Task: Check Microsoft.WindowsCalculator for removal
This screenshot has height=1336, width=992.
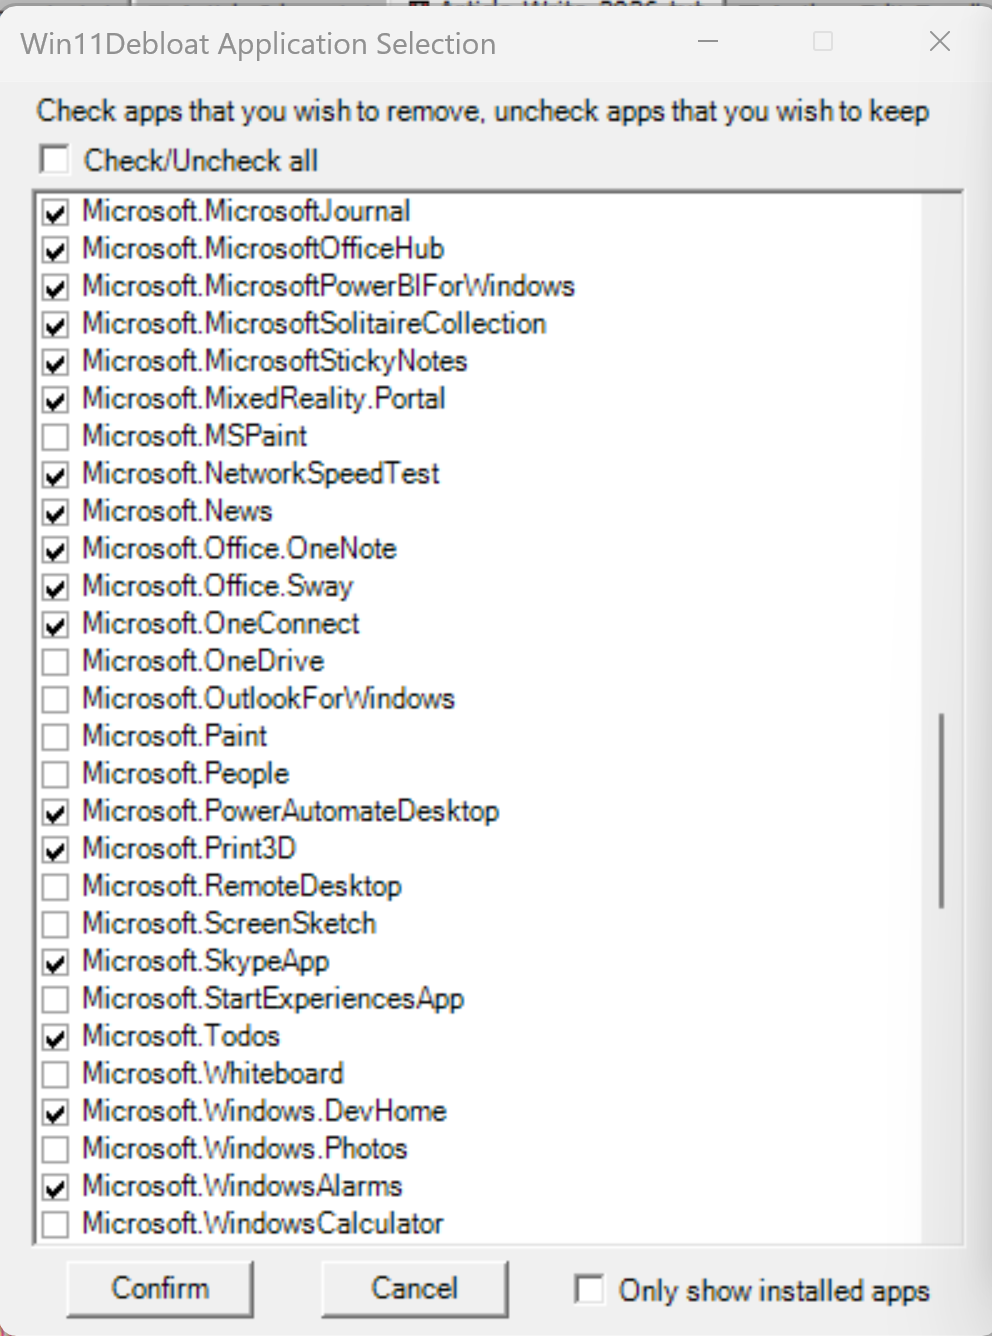Action: pos(56,1225)
